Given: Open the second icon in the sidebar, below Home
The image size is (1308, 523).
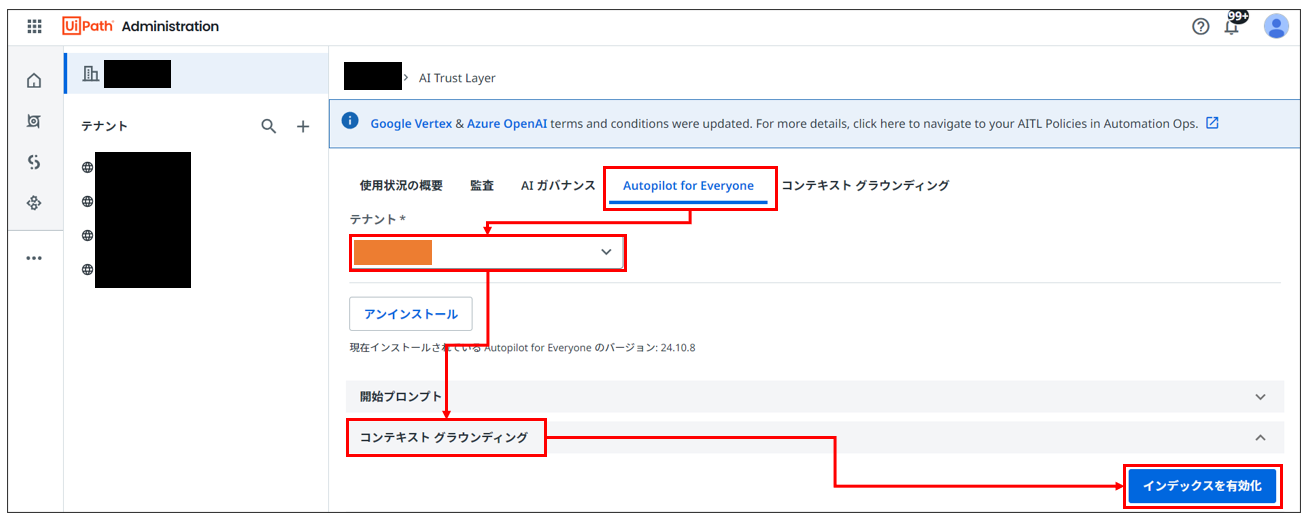Looking at the screenshot, I should pyautogui.click(x=34, y=121).
